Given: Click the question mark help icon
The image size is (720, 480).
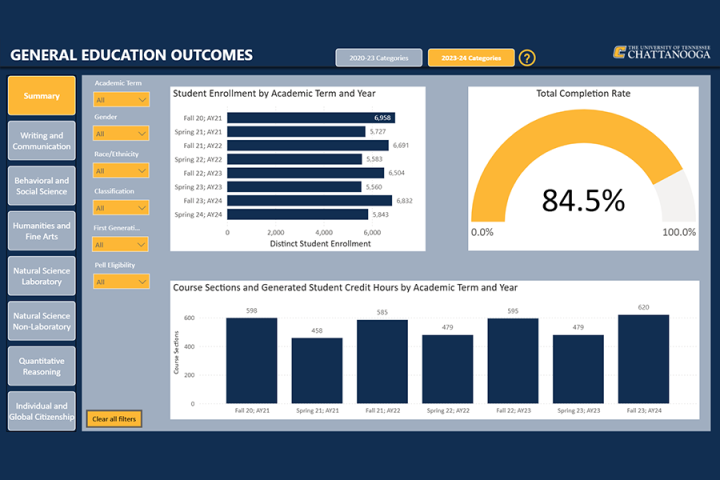Looking at the screenshot, I should coord(527,58).
